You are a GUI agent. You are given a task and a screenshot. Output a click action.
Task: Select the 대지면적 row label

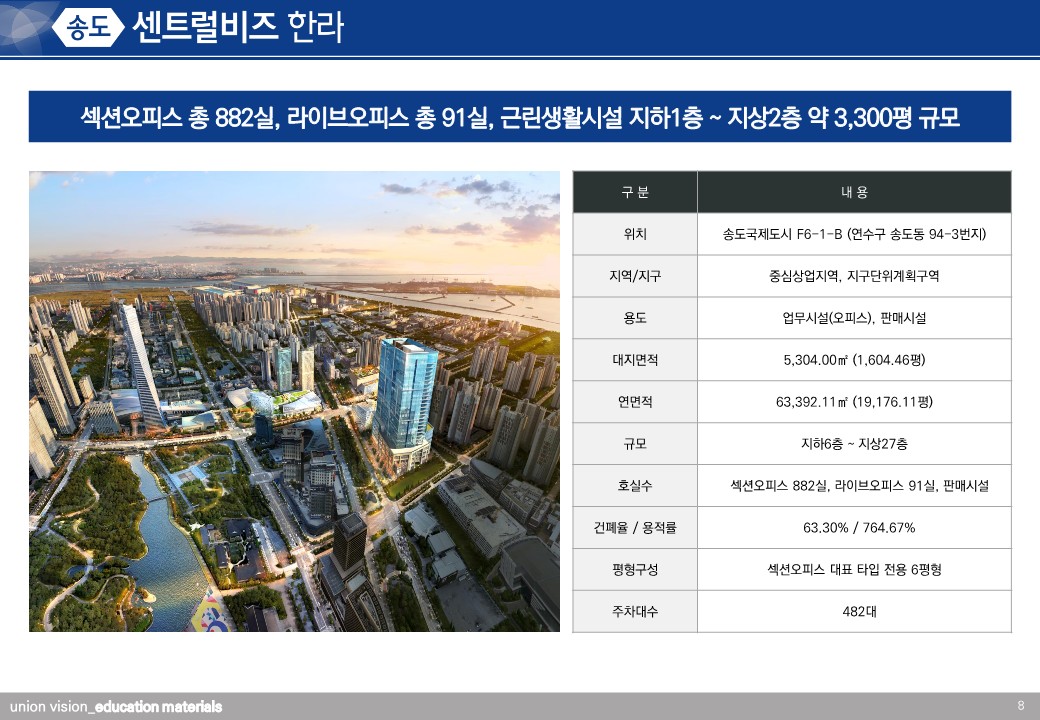click(x=635, y=360)
